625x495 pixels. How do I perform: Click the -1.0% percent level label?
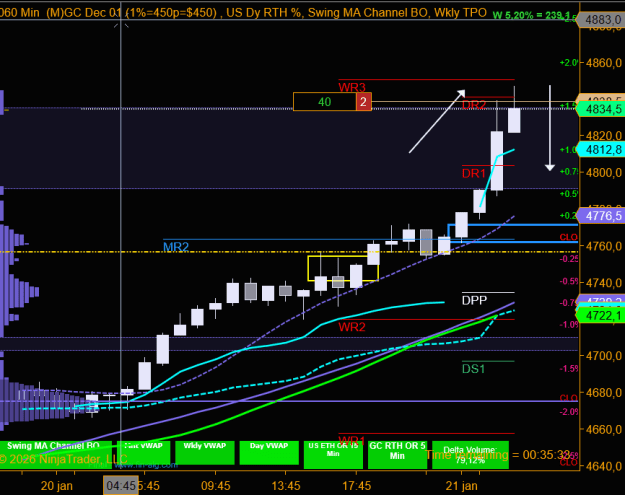[569, 324]
